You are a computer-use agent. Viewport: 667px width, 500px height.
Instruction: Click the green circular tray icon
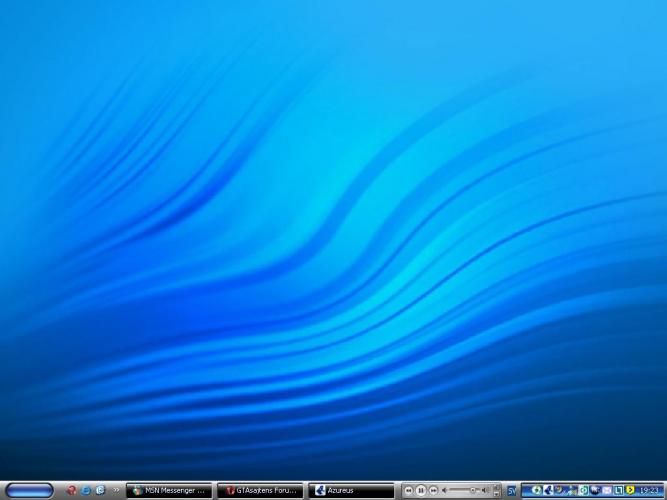[x=537, y=490]
